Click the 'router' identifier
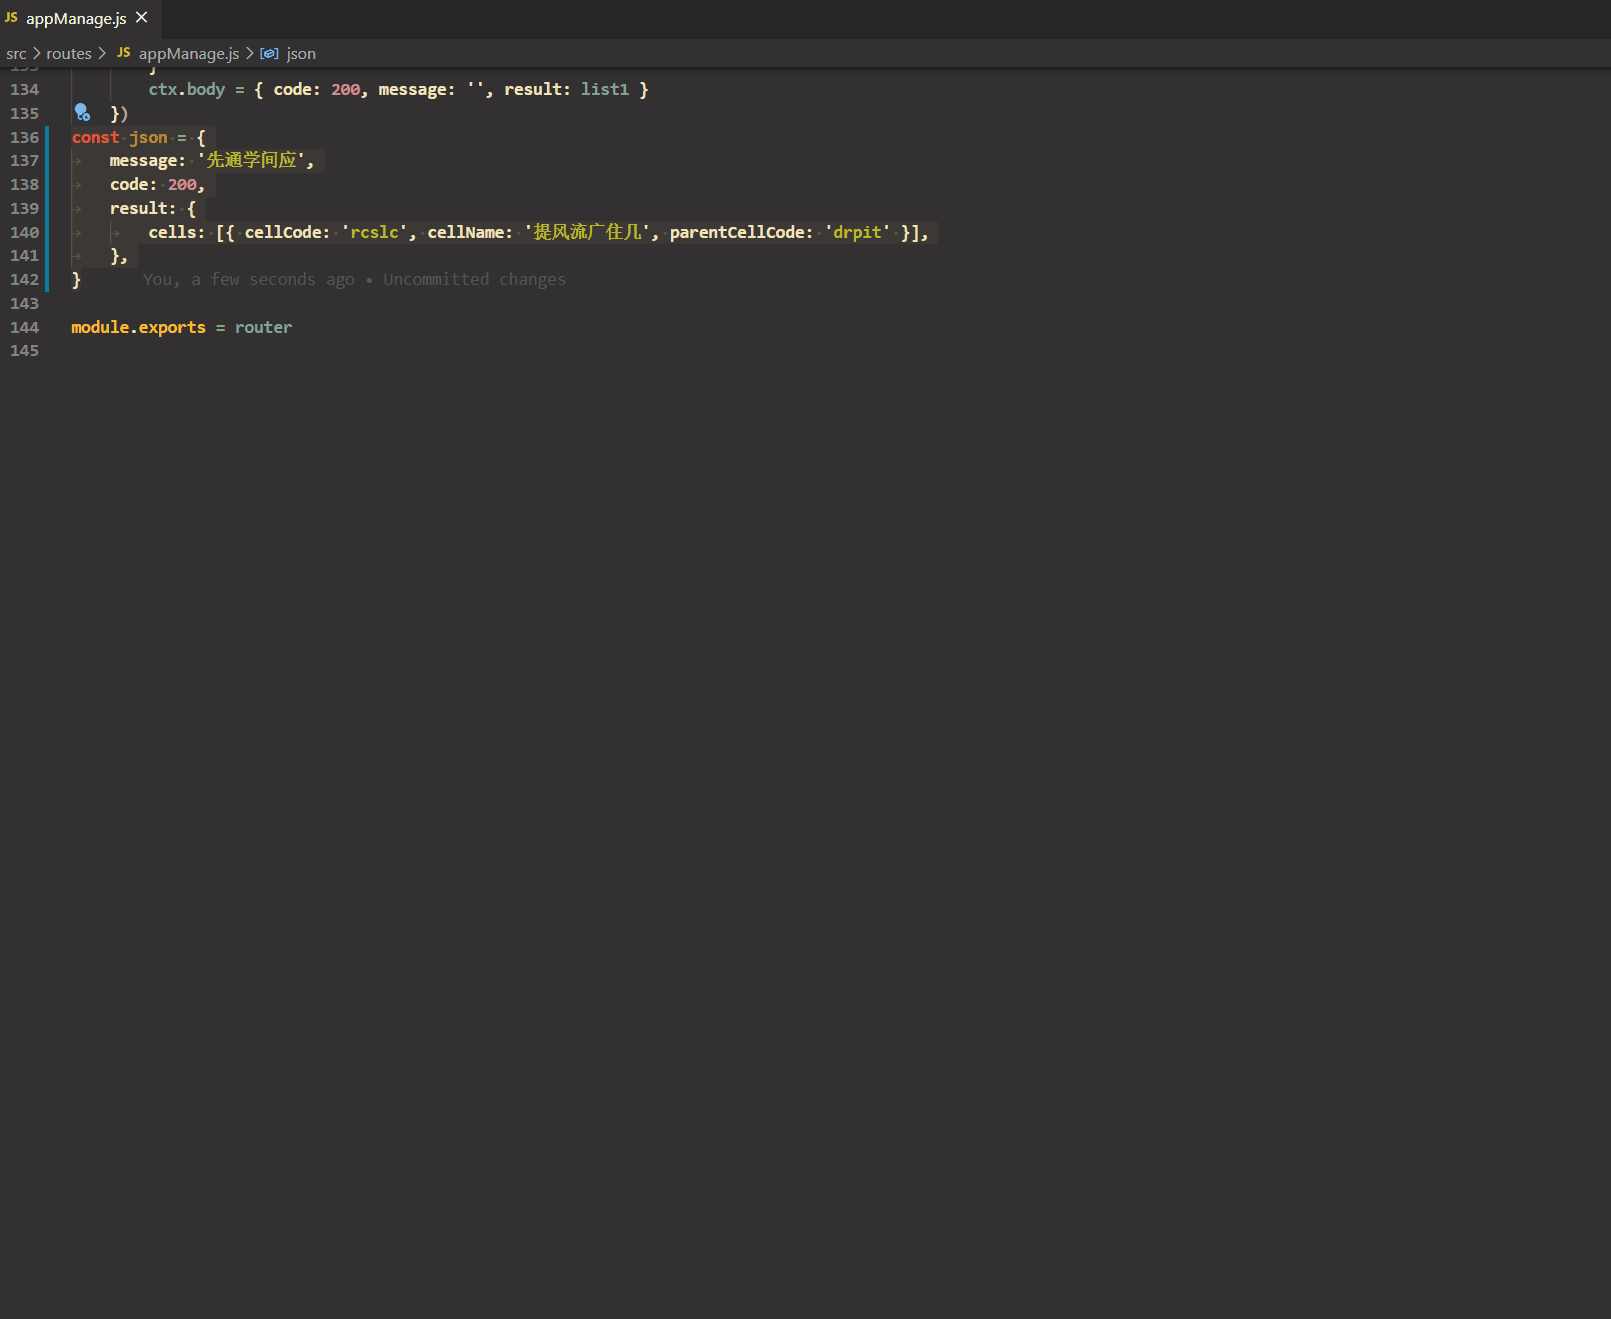 pyautogui.click(x=264, y=327)
